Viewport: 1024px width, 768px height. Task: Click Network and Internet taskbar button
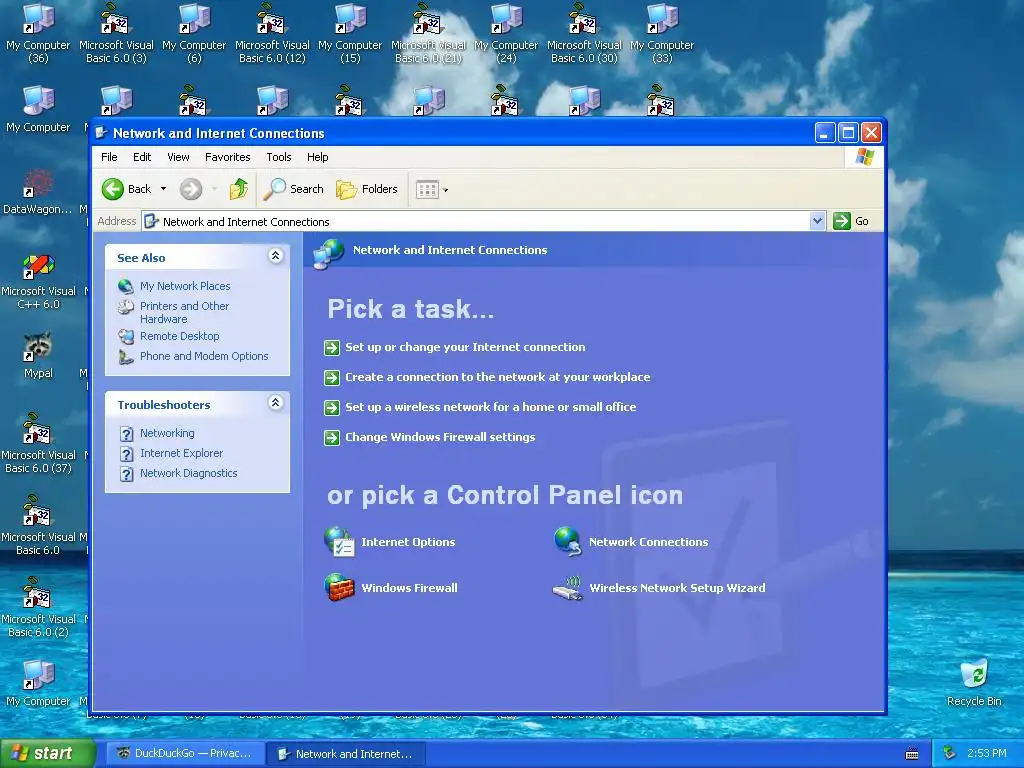pyautogui.click(x=347, y=754)
